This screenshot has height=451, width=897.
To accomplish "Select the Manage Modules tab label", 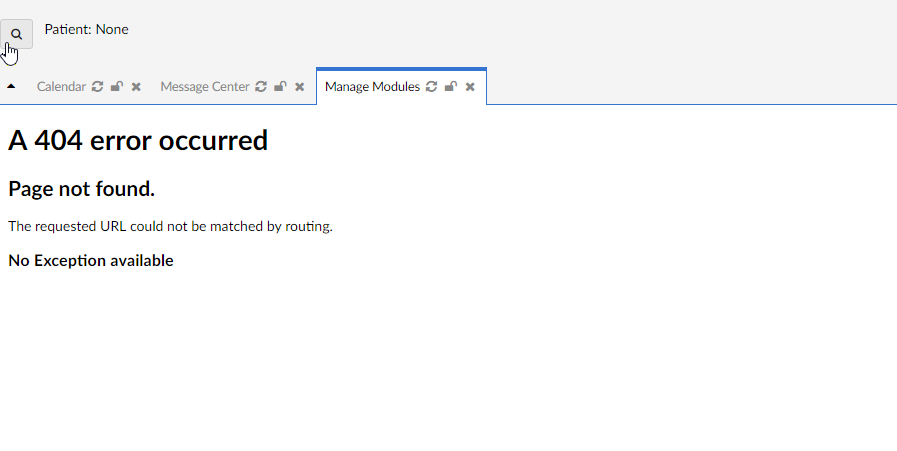I will [x=372, y=86].
